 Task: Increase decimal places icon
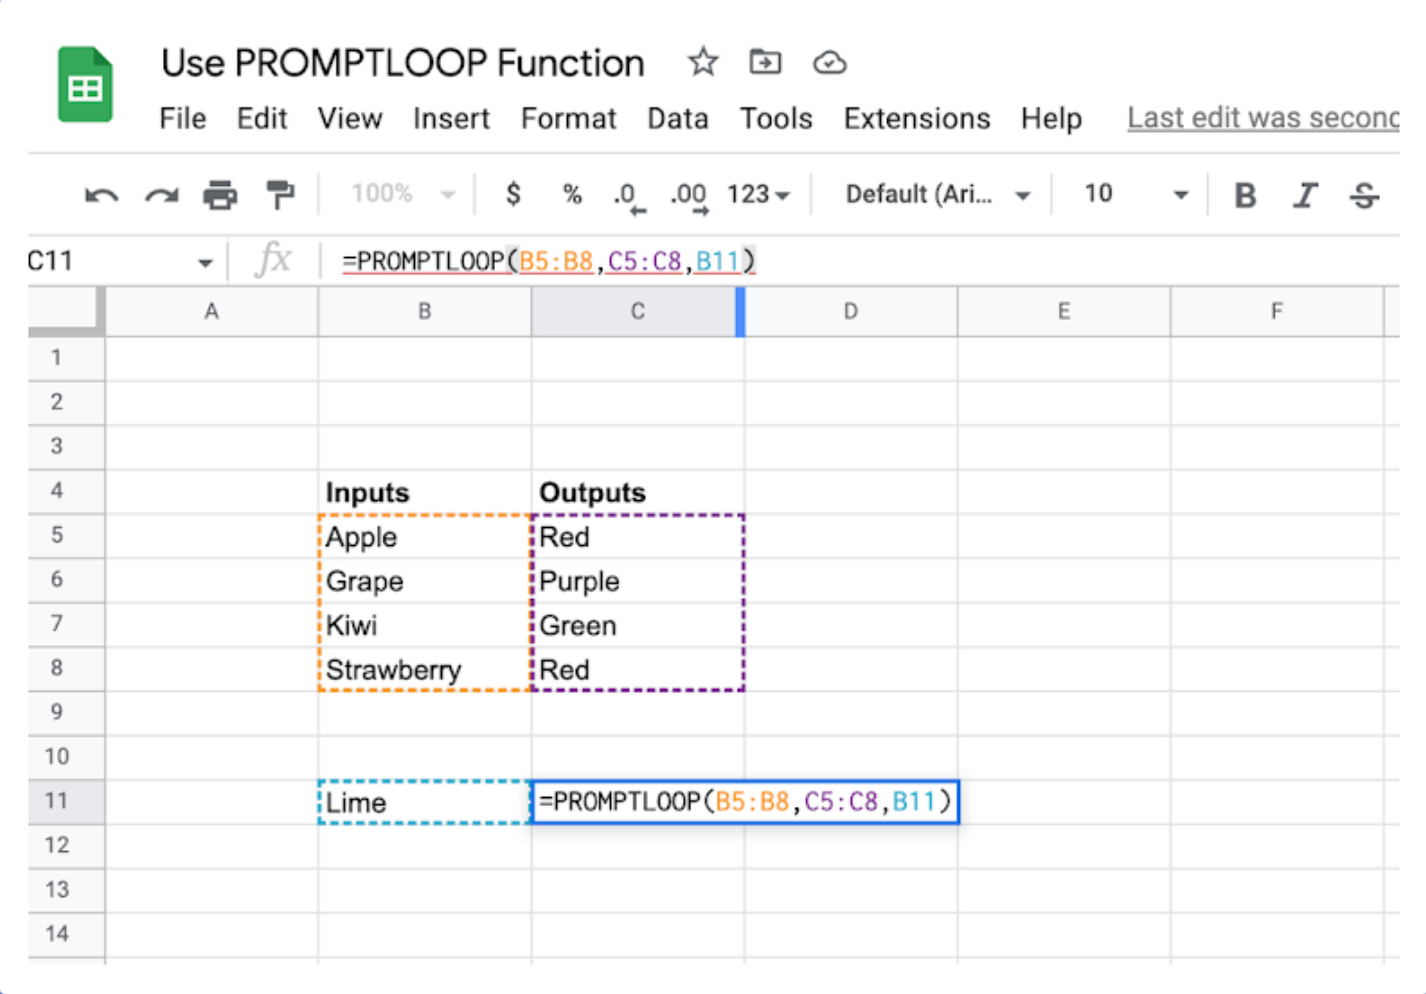point(688,195)
